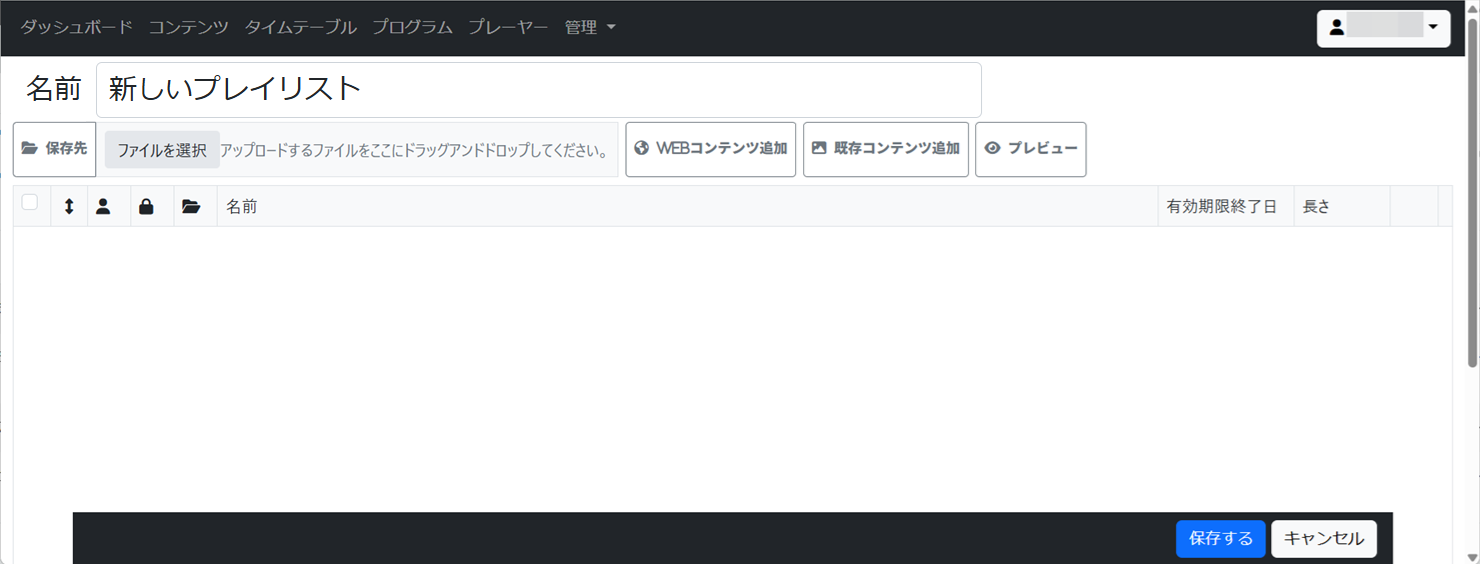The image size is (1480, 564).
Task: Open プレビュー with the eye icon
Action: click(x=1030, y=149)
